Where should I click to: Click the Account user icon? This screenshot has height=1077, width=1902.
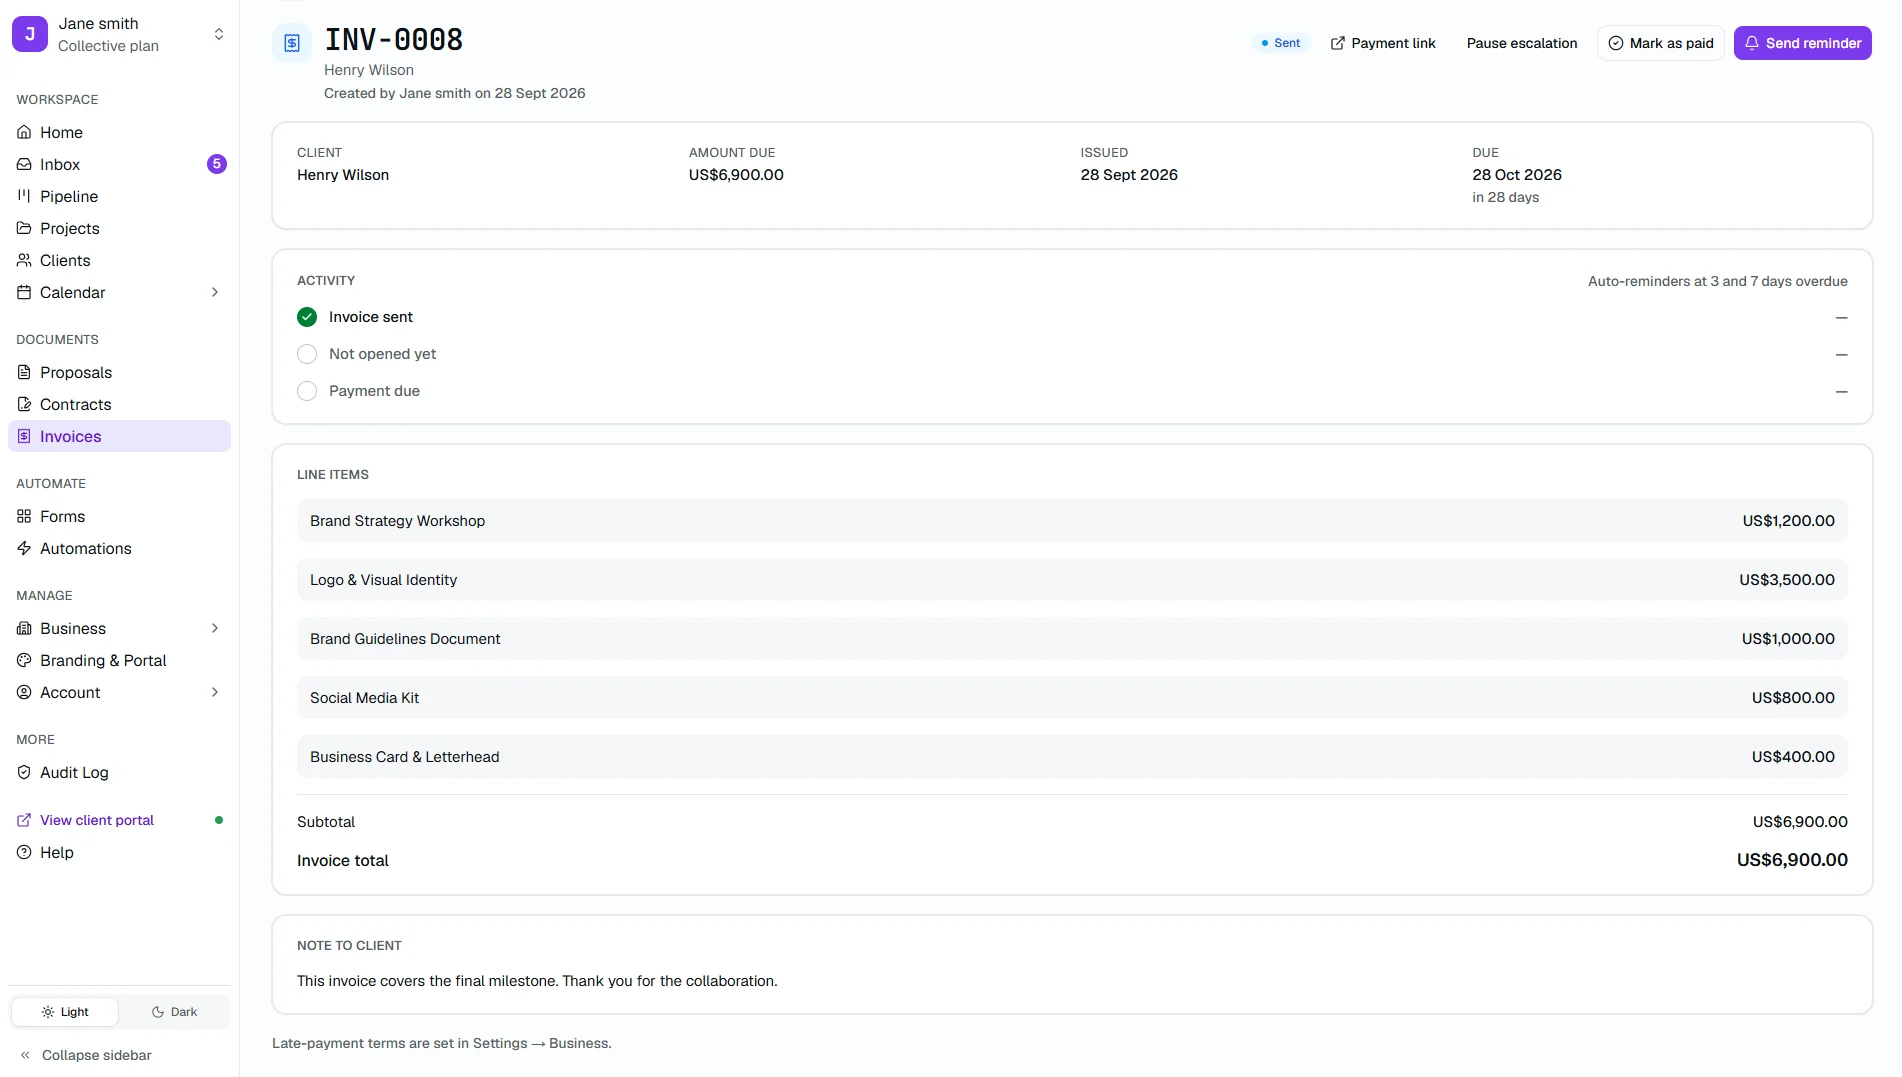pos(24,692)
